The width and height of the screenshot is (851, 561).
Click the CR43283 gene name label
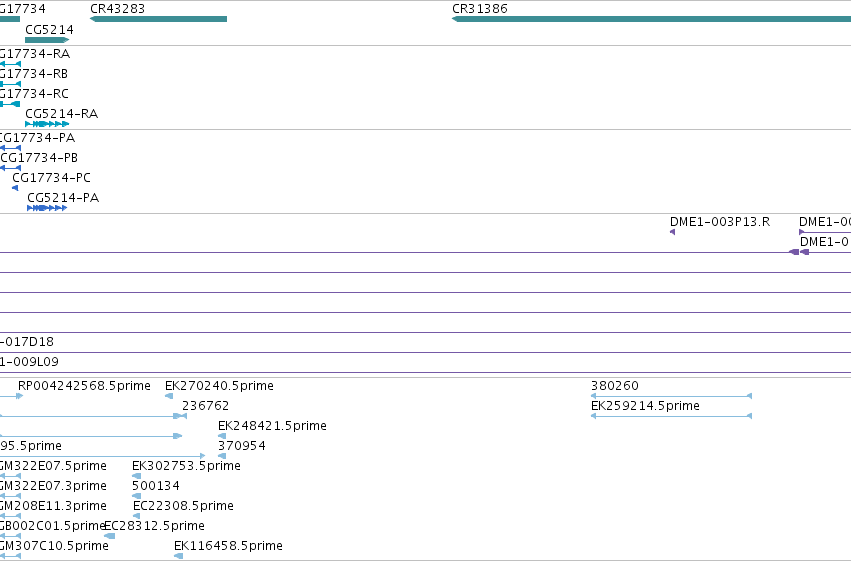click(x=117, y=9)
